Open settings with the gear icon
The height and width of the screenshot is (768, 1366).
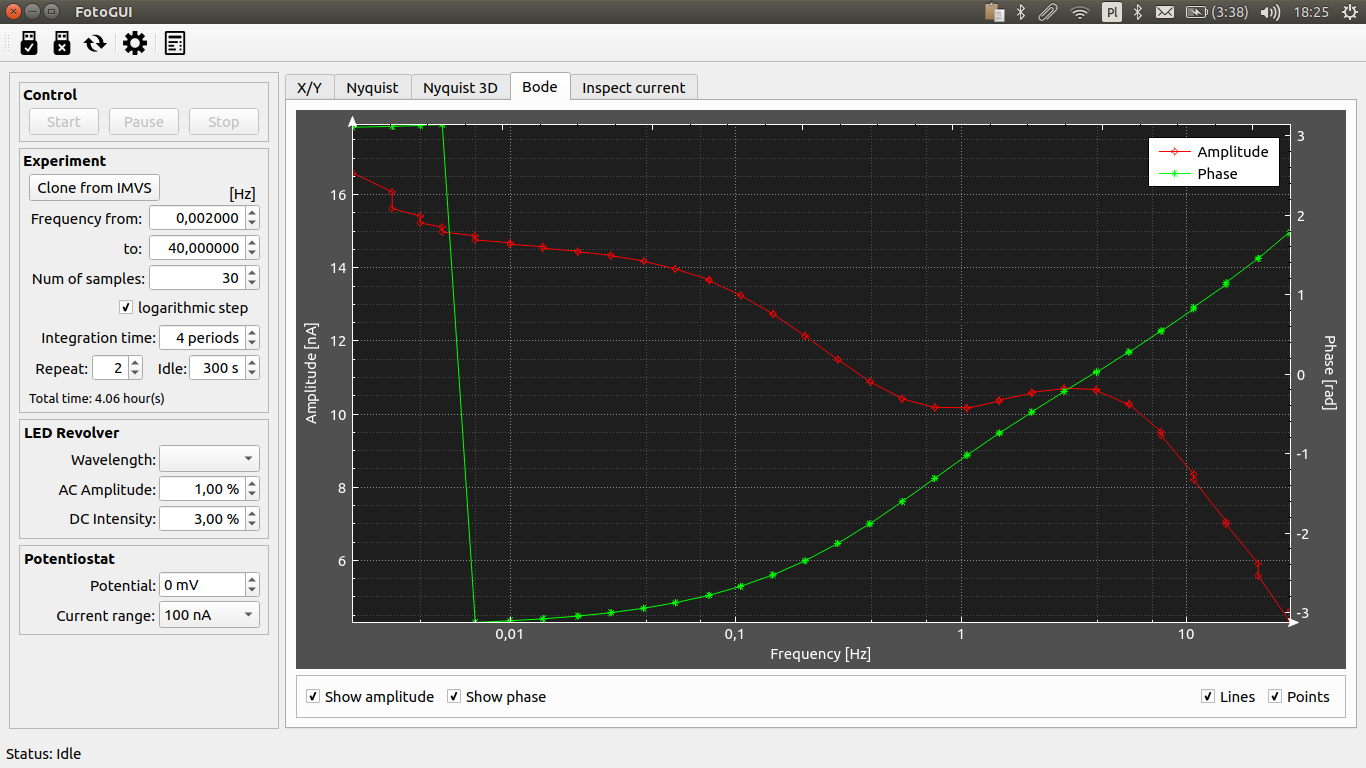[135, 43]
